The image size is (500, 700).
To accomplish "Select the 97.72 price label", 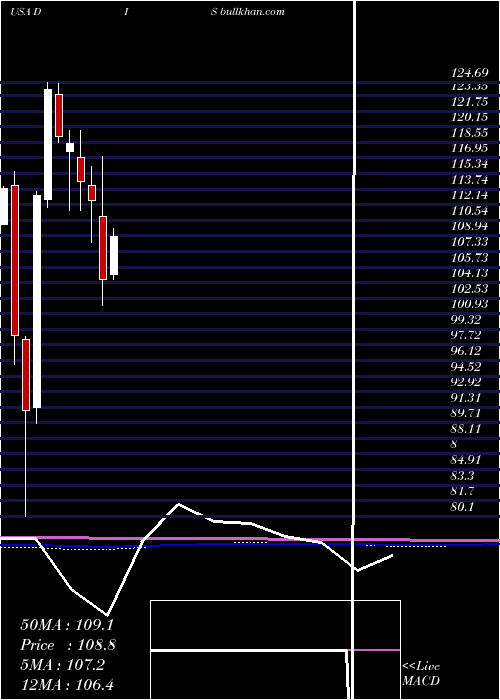I will (x=466, y=335).
